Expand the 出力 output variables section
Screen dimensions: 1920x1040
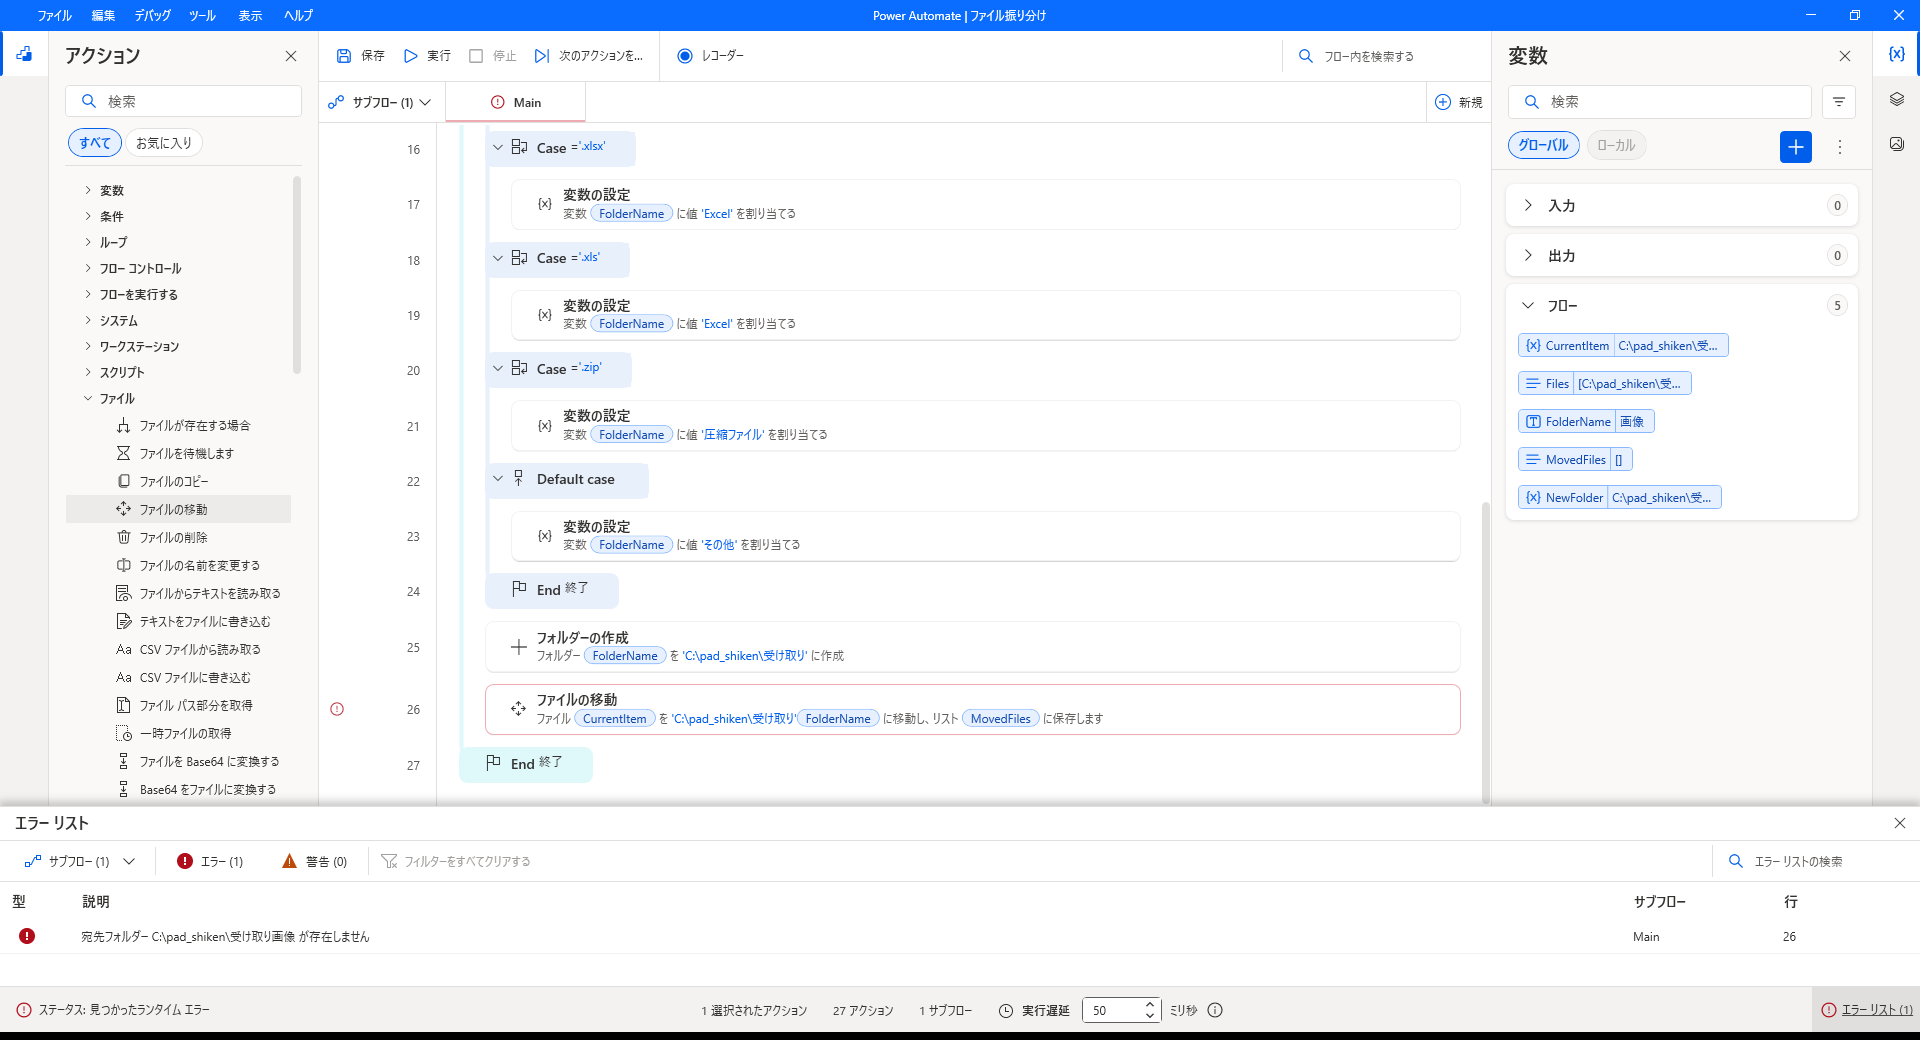point(1528,255)
